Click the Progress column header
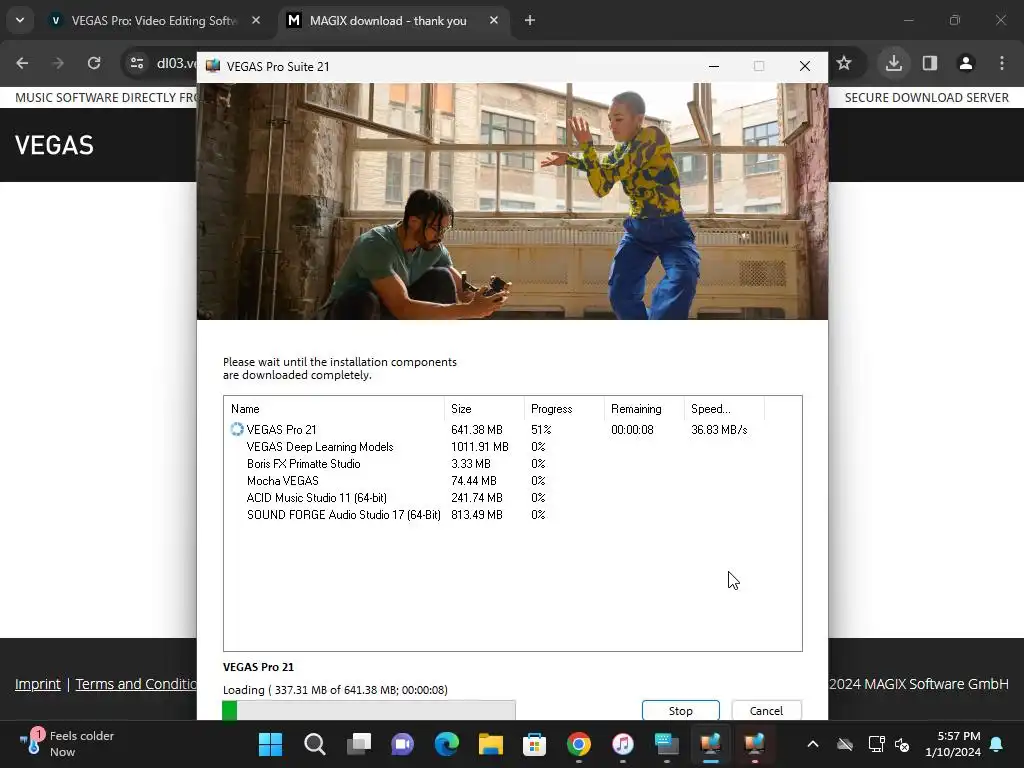 click(564, 409)
